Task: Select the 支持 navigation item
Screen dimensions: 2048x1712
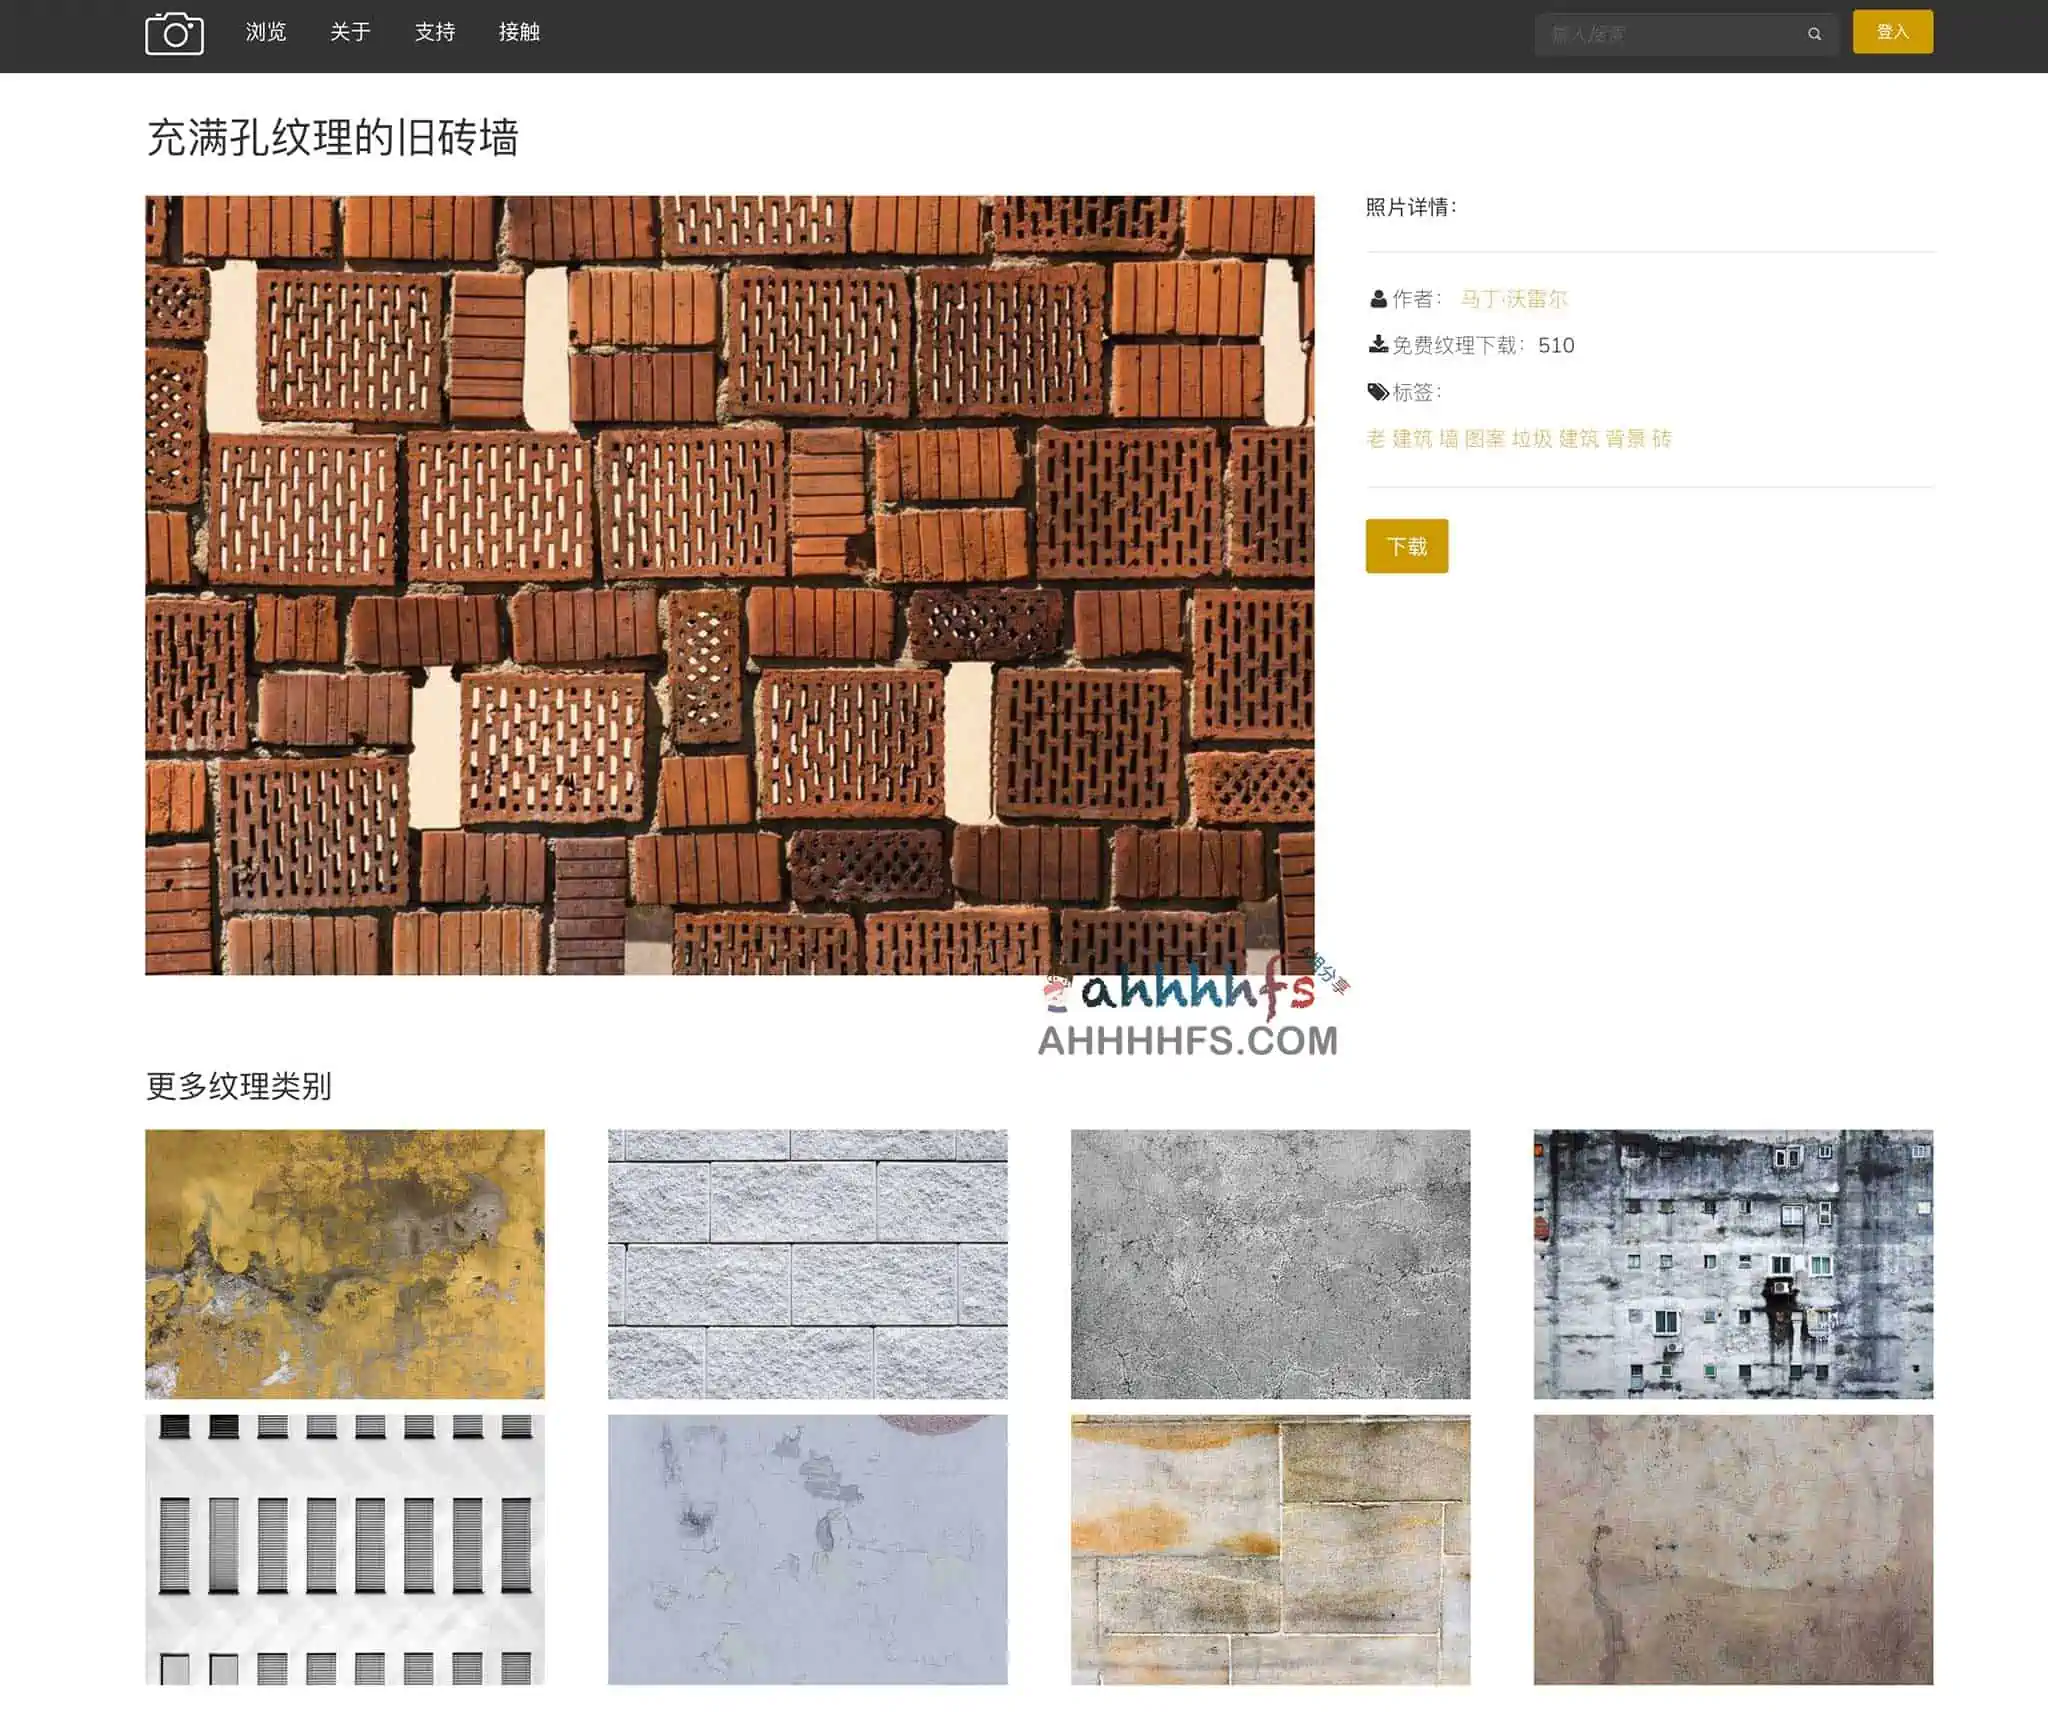Action: pos(435,32)
